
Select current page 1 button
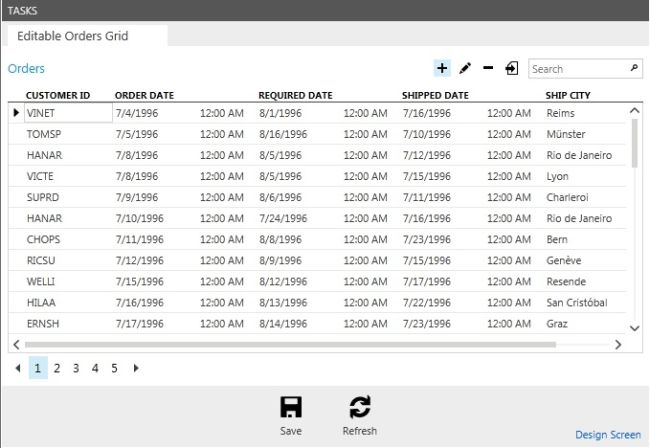pos(38,368)
